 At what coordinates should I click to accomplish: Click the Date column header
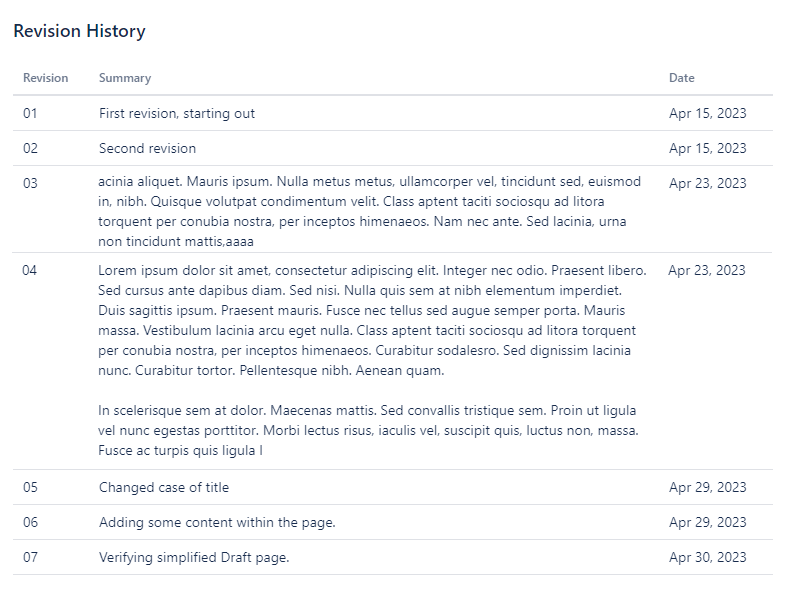pyautogui.click(x=681, y=78)
